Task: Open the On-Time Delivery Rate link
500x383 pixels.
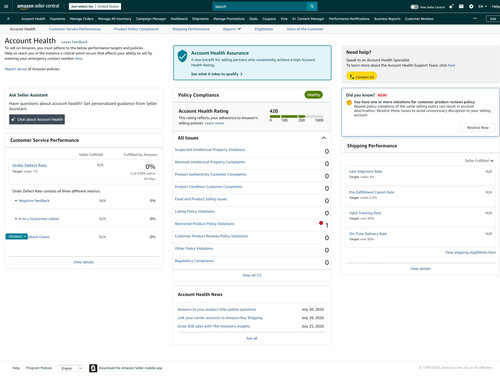Action: pos(368,234)
